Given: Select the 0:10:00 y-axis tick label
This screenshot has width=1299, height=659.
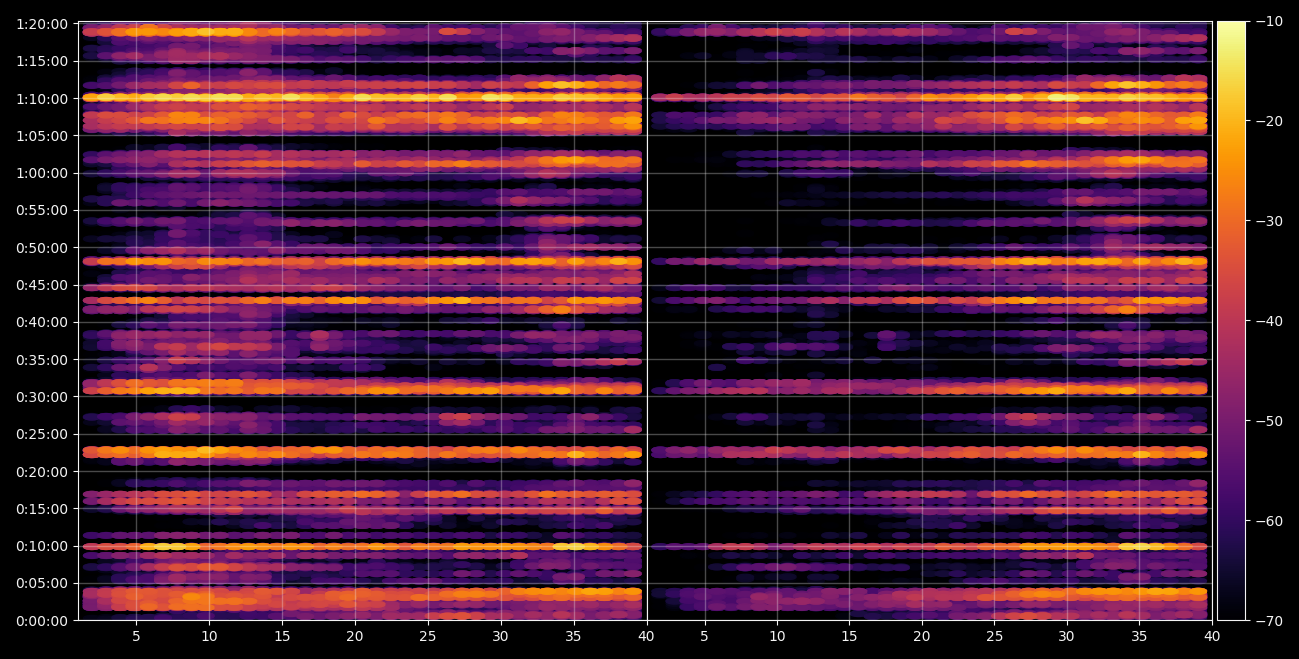Looking at the screenshot, I should (x=44, y=546).
